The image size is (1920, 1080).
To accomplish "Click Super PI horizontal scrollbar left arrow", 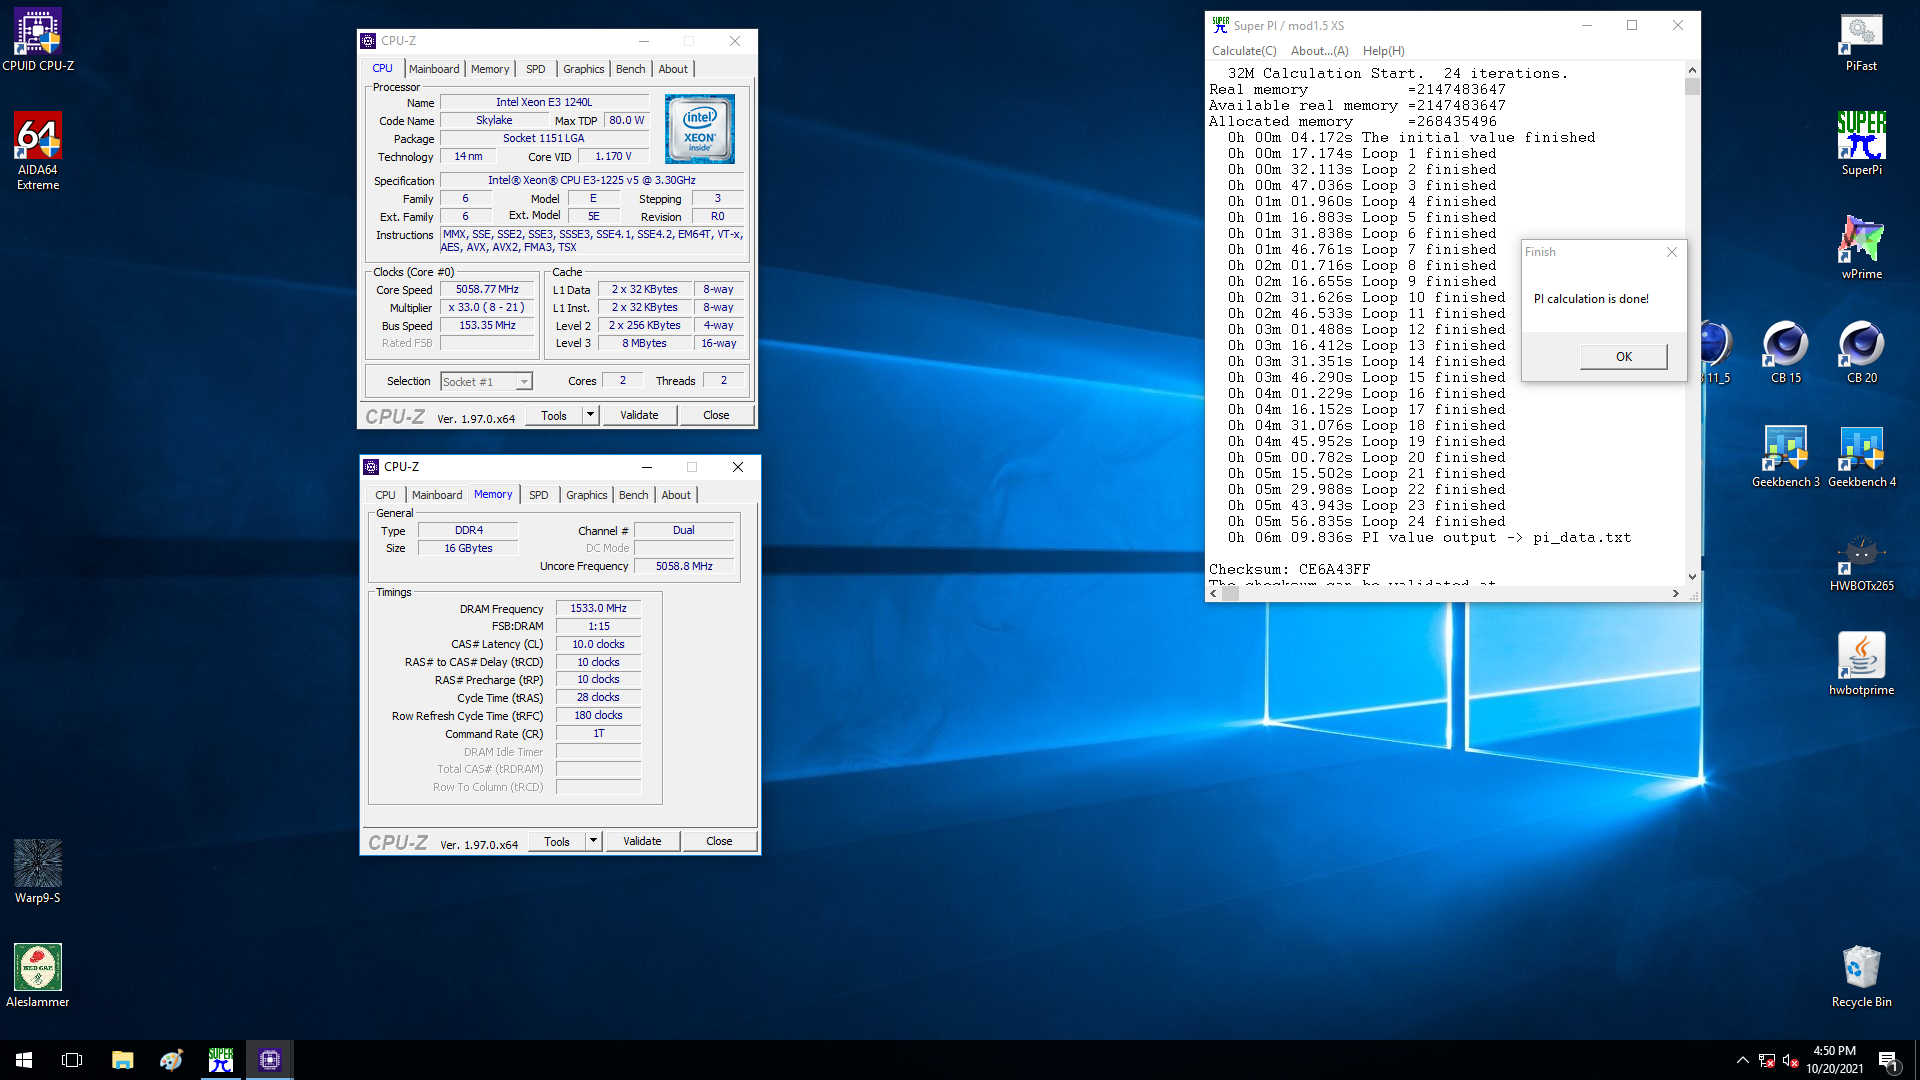I will coord(1214,593).
